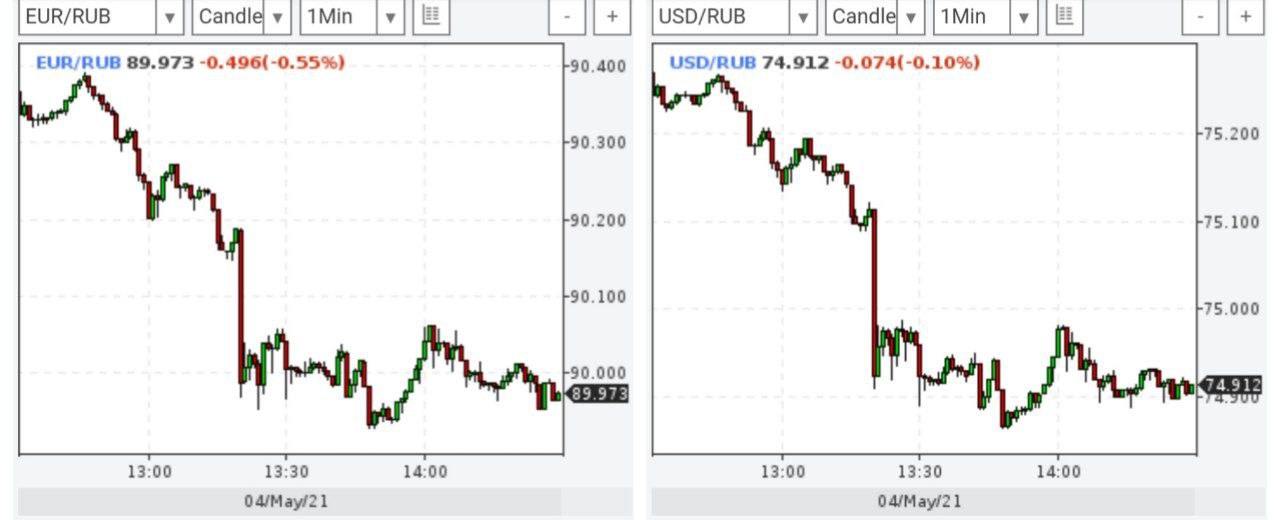The height and width of the screenshot is (520, 1278).
Task: Expand the USD/RUB currency pair dropdown
Action: point(802,17)
